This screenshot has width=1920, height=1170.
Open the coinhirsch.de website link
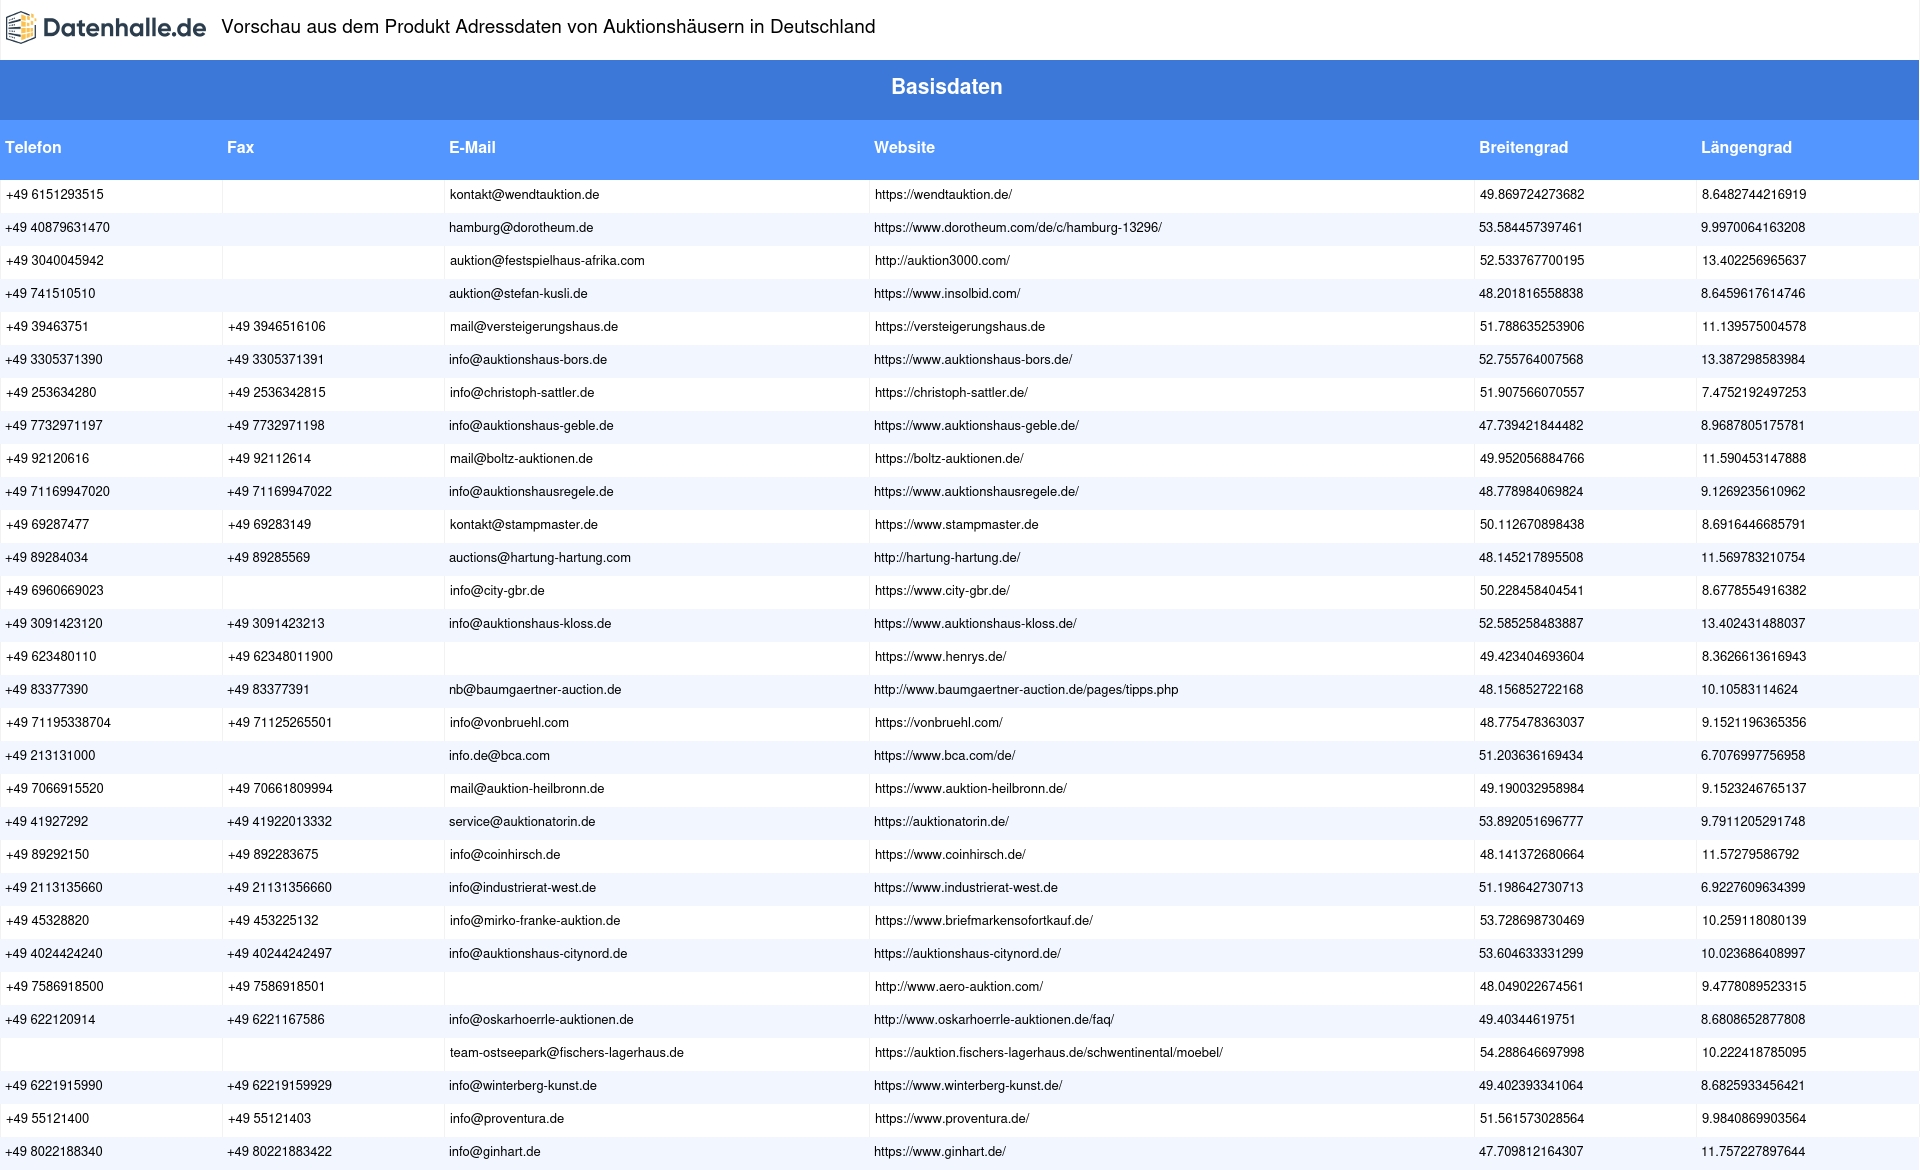click(x=950, y=855)
